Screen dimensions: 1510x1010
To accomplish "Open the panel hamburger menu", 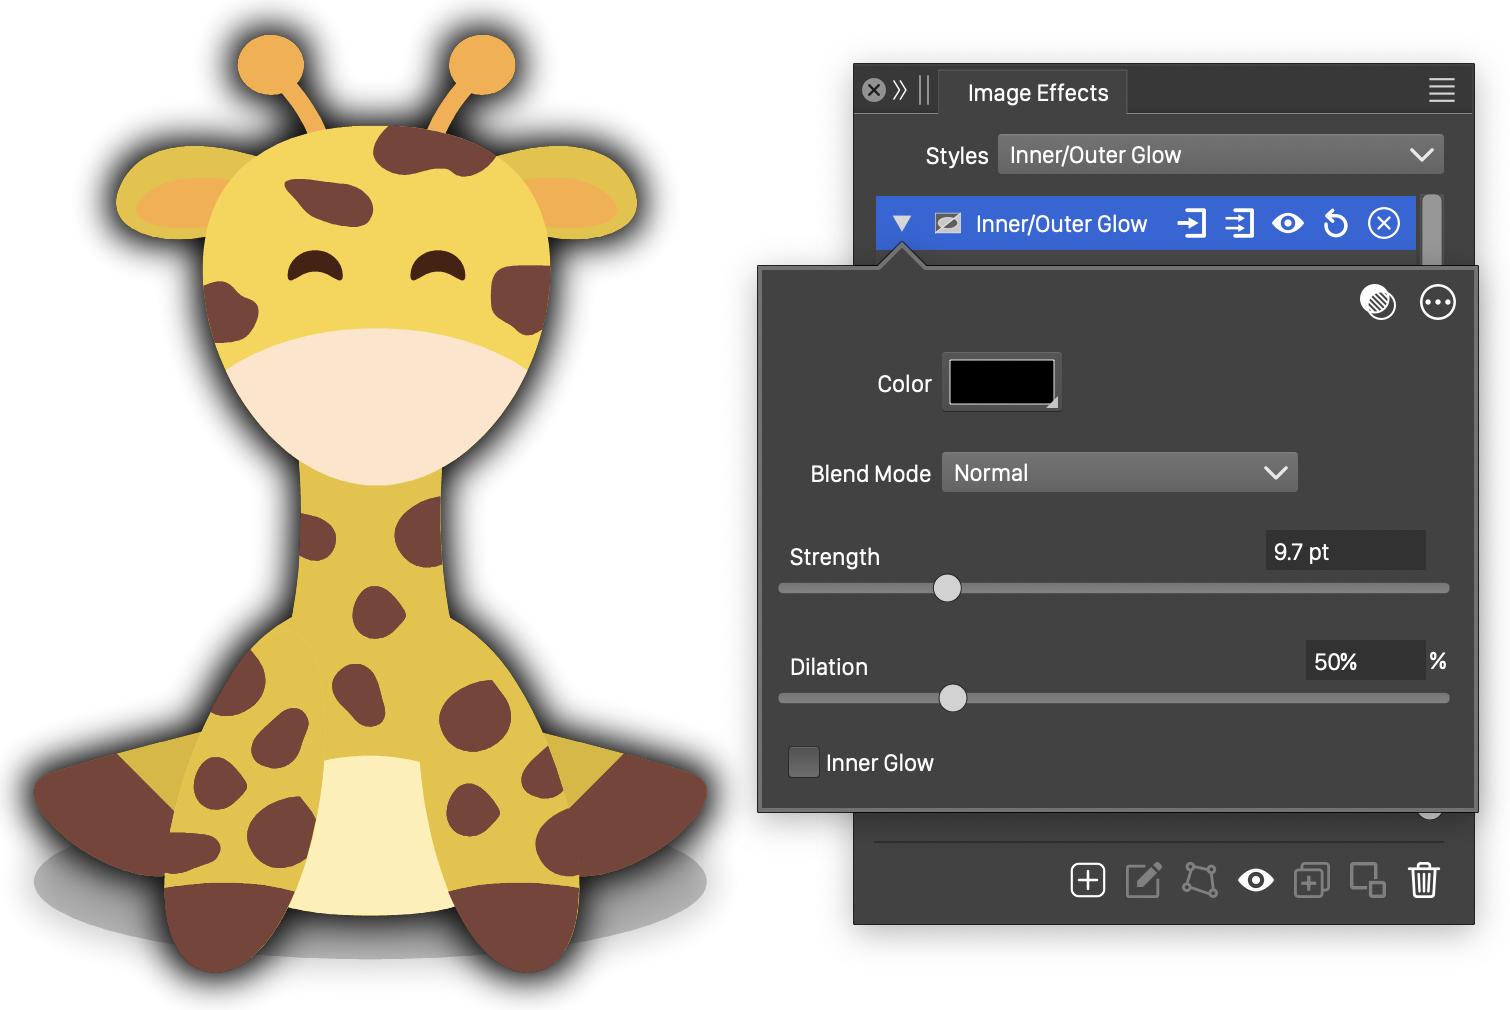I will point(1441,91).
